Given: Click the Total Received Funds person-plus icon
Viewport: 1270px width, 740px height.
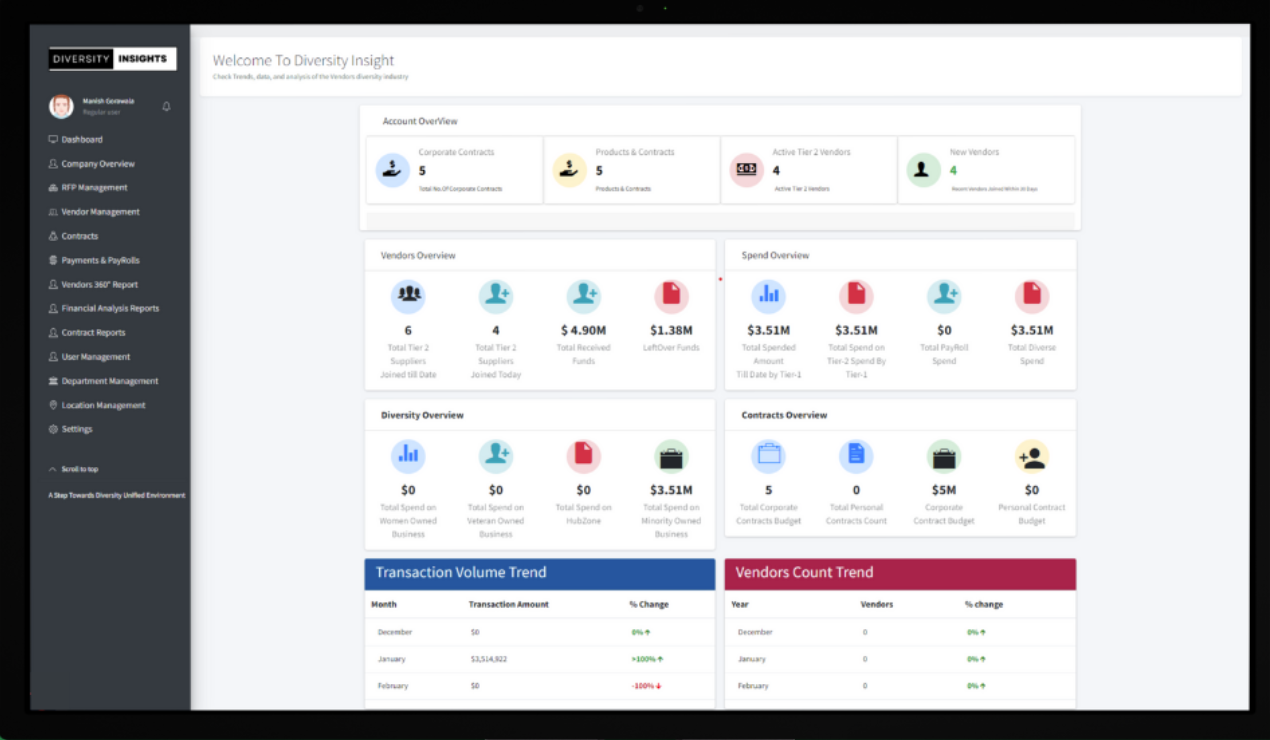Looking at the screenshot, I should (x=584, y=294).
